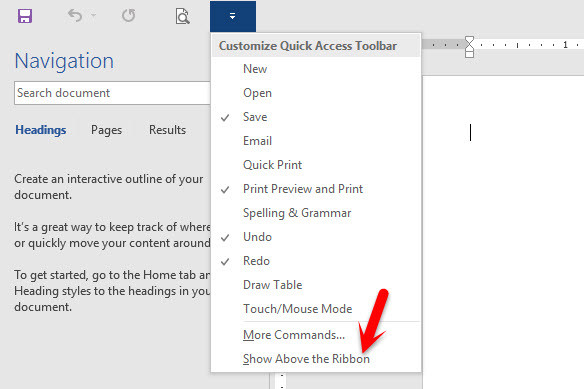
Task: Click the purple Save icon
Action: [x=25, y=16]
